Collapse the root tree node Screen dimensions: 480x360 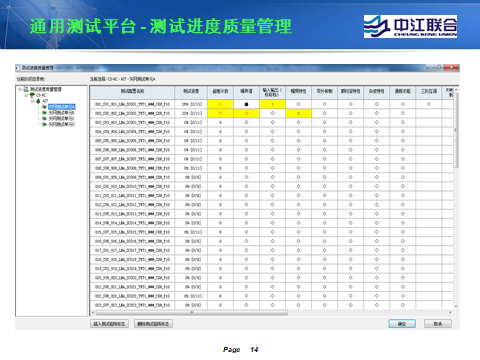(20, 89)
